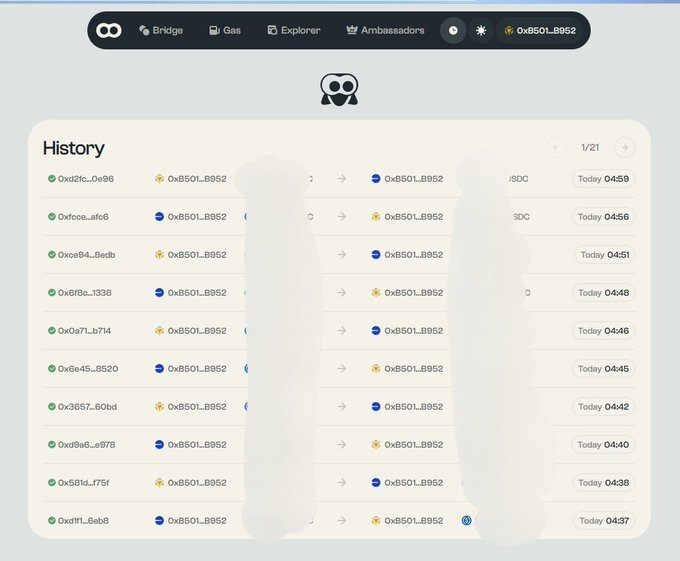Click green success check on 0x581d...f75f row
This screenshot has width=680, height=561.
click(x=52, y=483)
